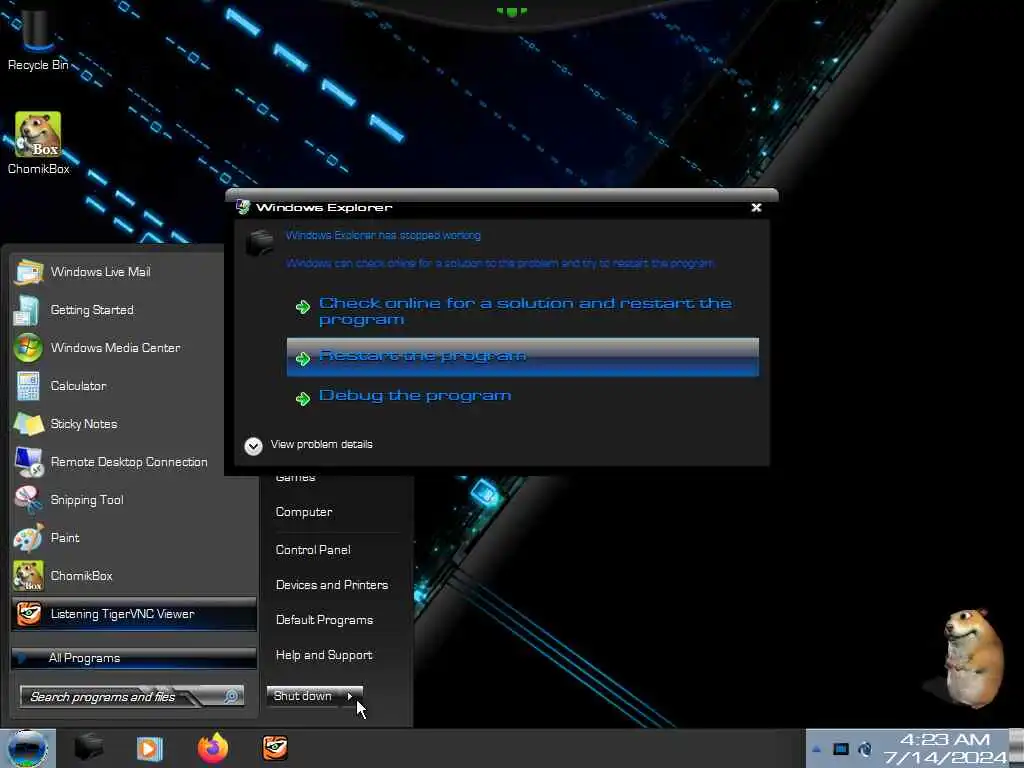Open the Shut down options arrow
The width and height of the screenshot is (1024, 768).
coord(351,696)
